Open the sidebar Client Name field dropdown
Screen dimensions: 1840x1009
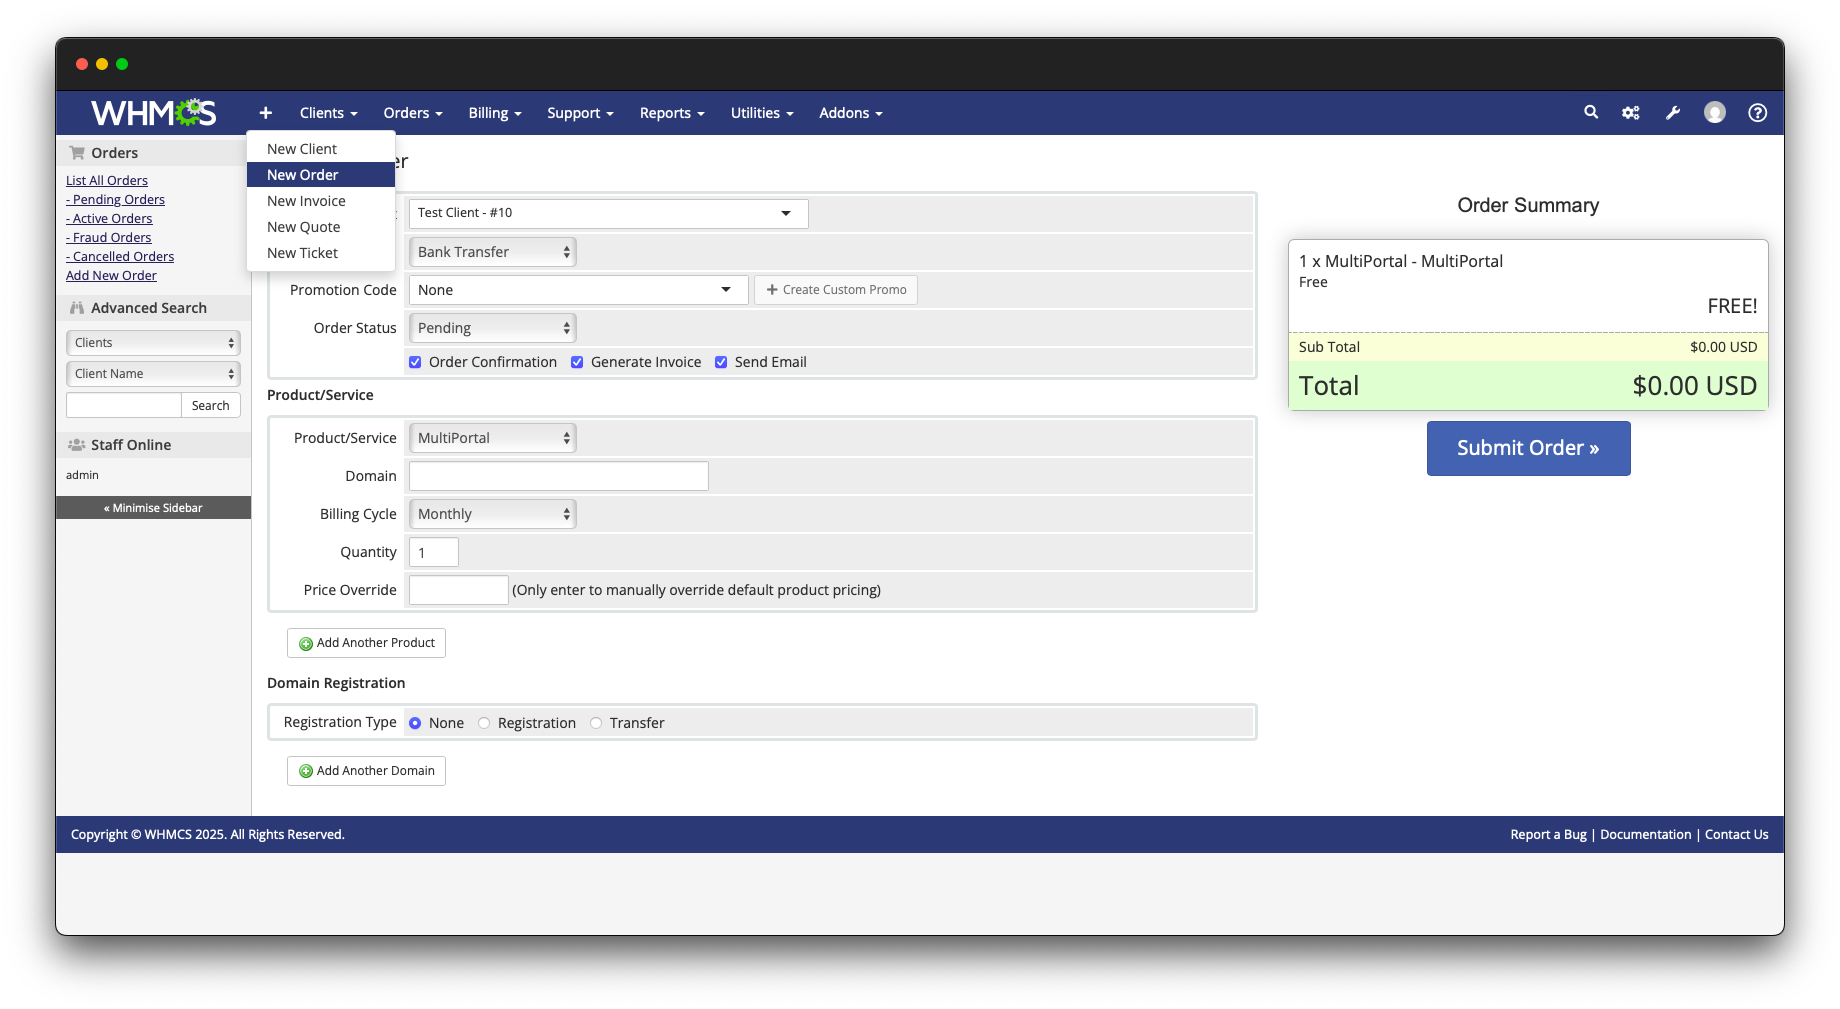(x=153, y=374)
